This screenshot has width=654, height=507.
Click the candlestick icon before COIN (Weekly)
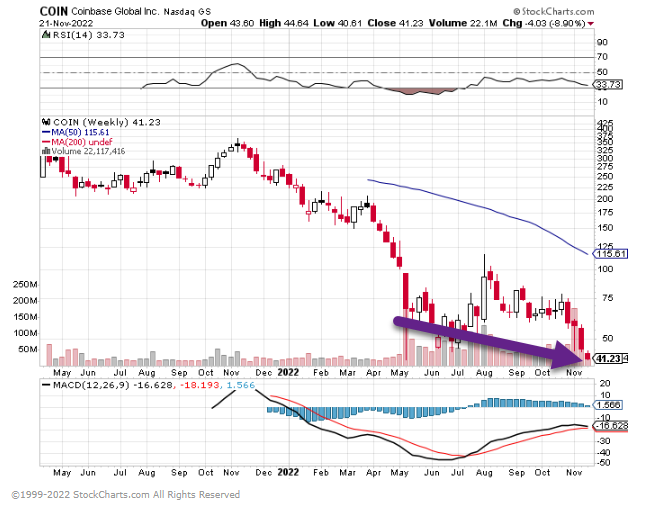[46, 122]
